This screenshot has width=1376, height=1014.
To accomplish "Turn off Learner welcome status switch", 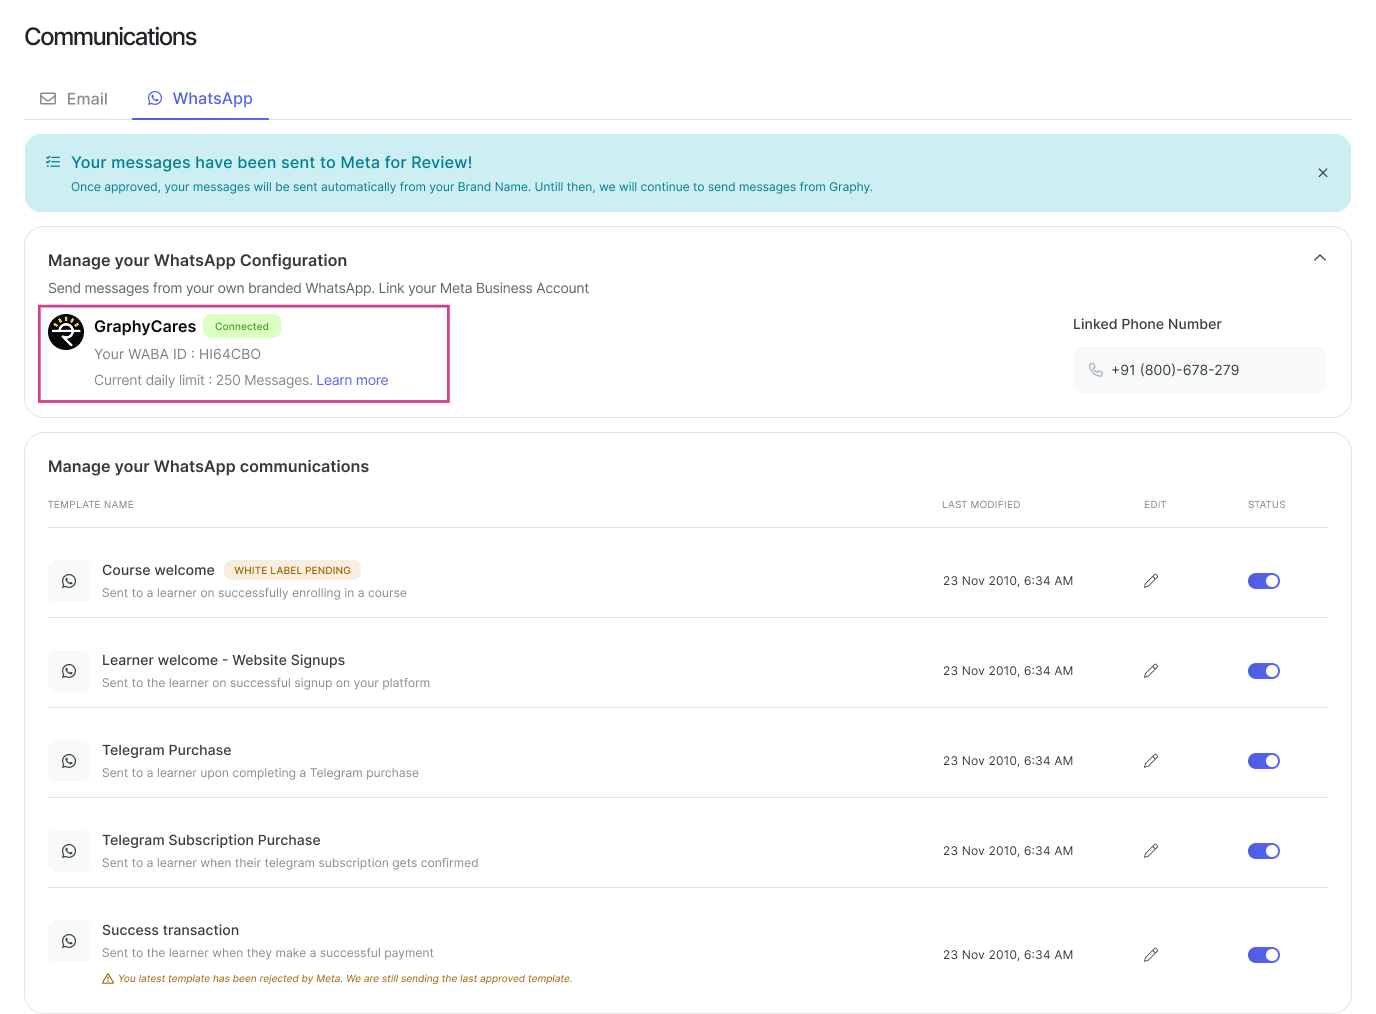I will click(1263, 671).
